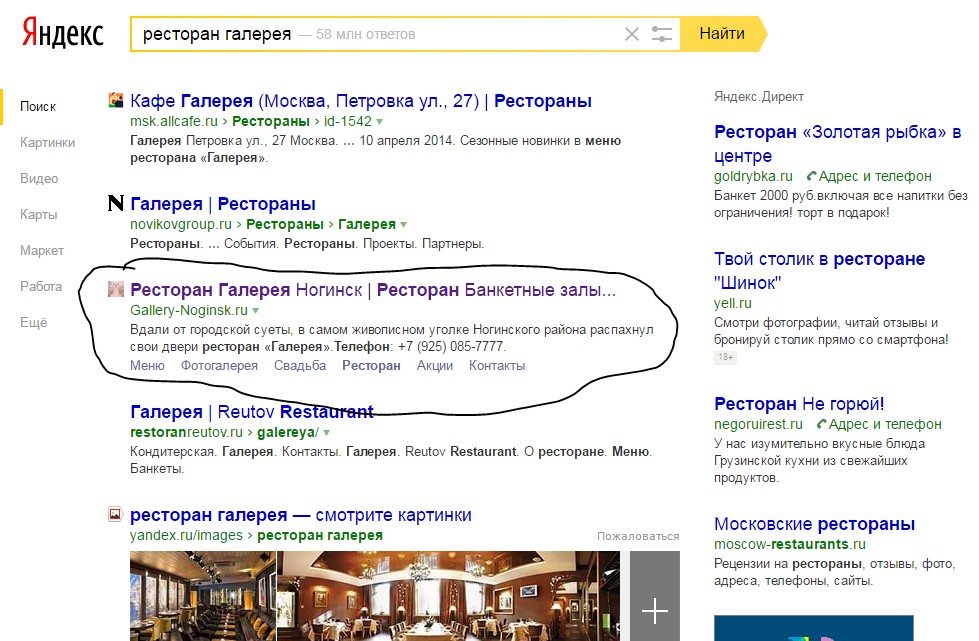Open Твой столик в ресторане Шинок ad

(x=819, y=270)
